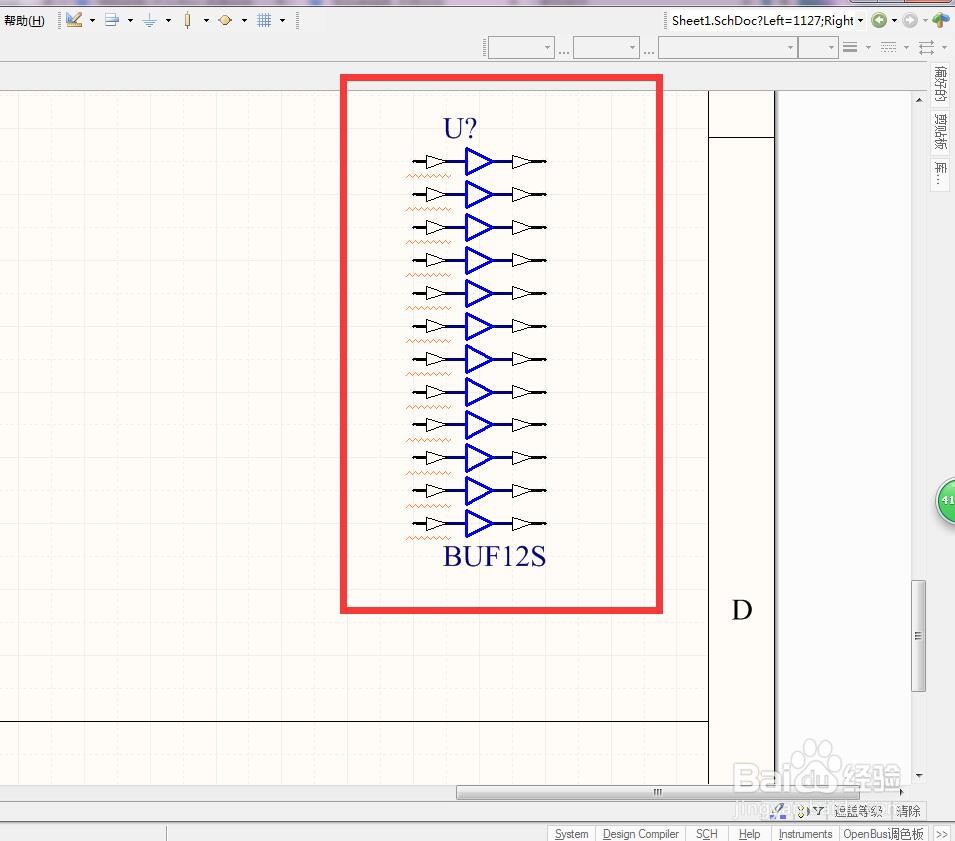Click the 清除 clear button
Screen dimensions: 955x841
coord(908,811)
